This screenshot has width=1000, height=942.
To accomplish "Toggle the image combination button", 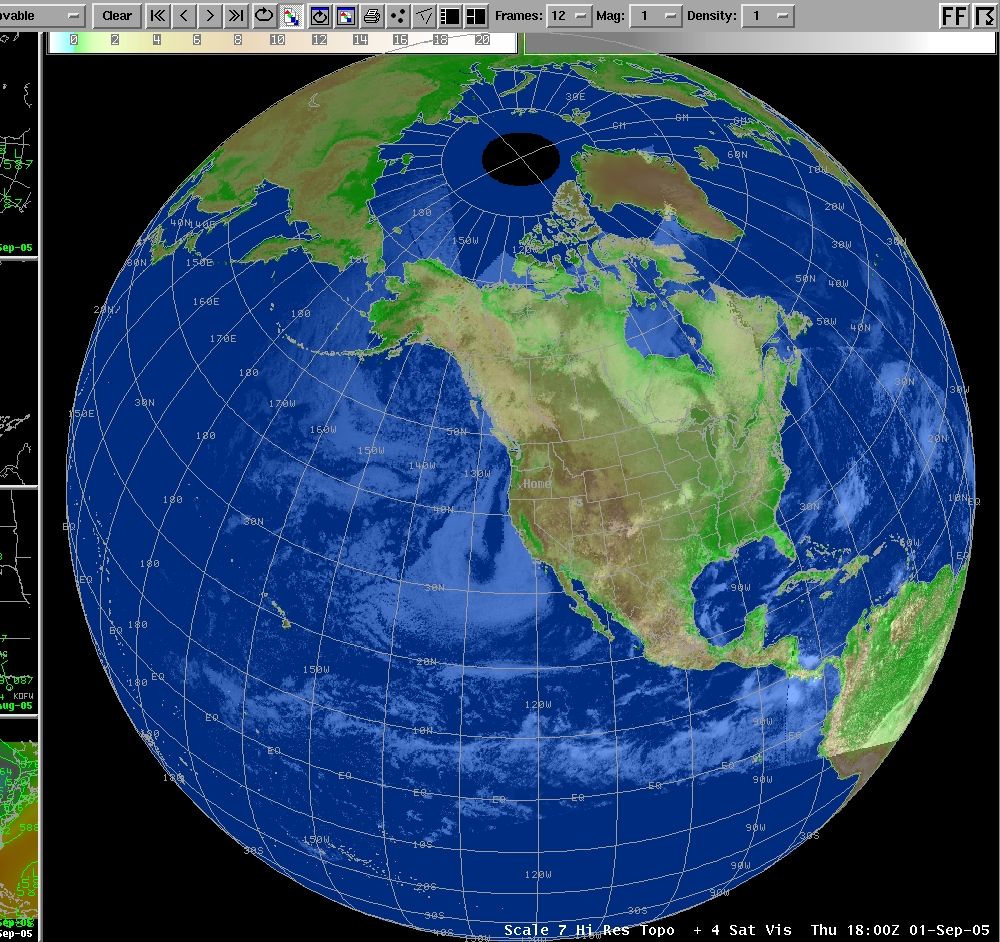I will point(291,16).
